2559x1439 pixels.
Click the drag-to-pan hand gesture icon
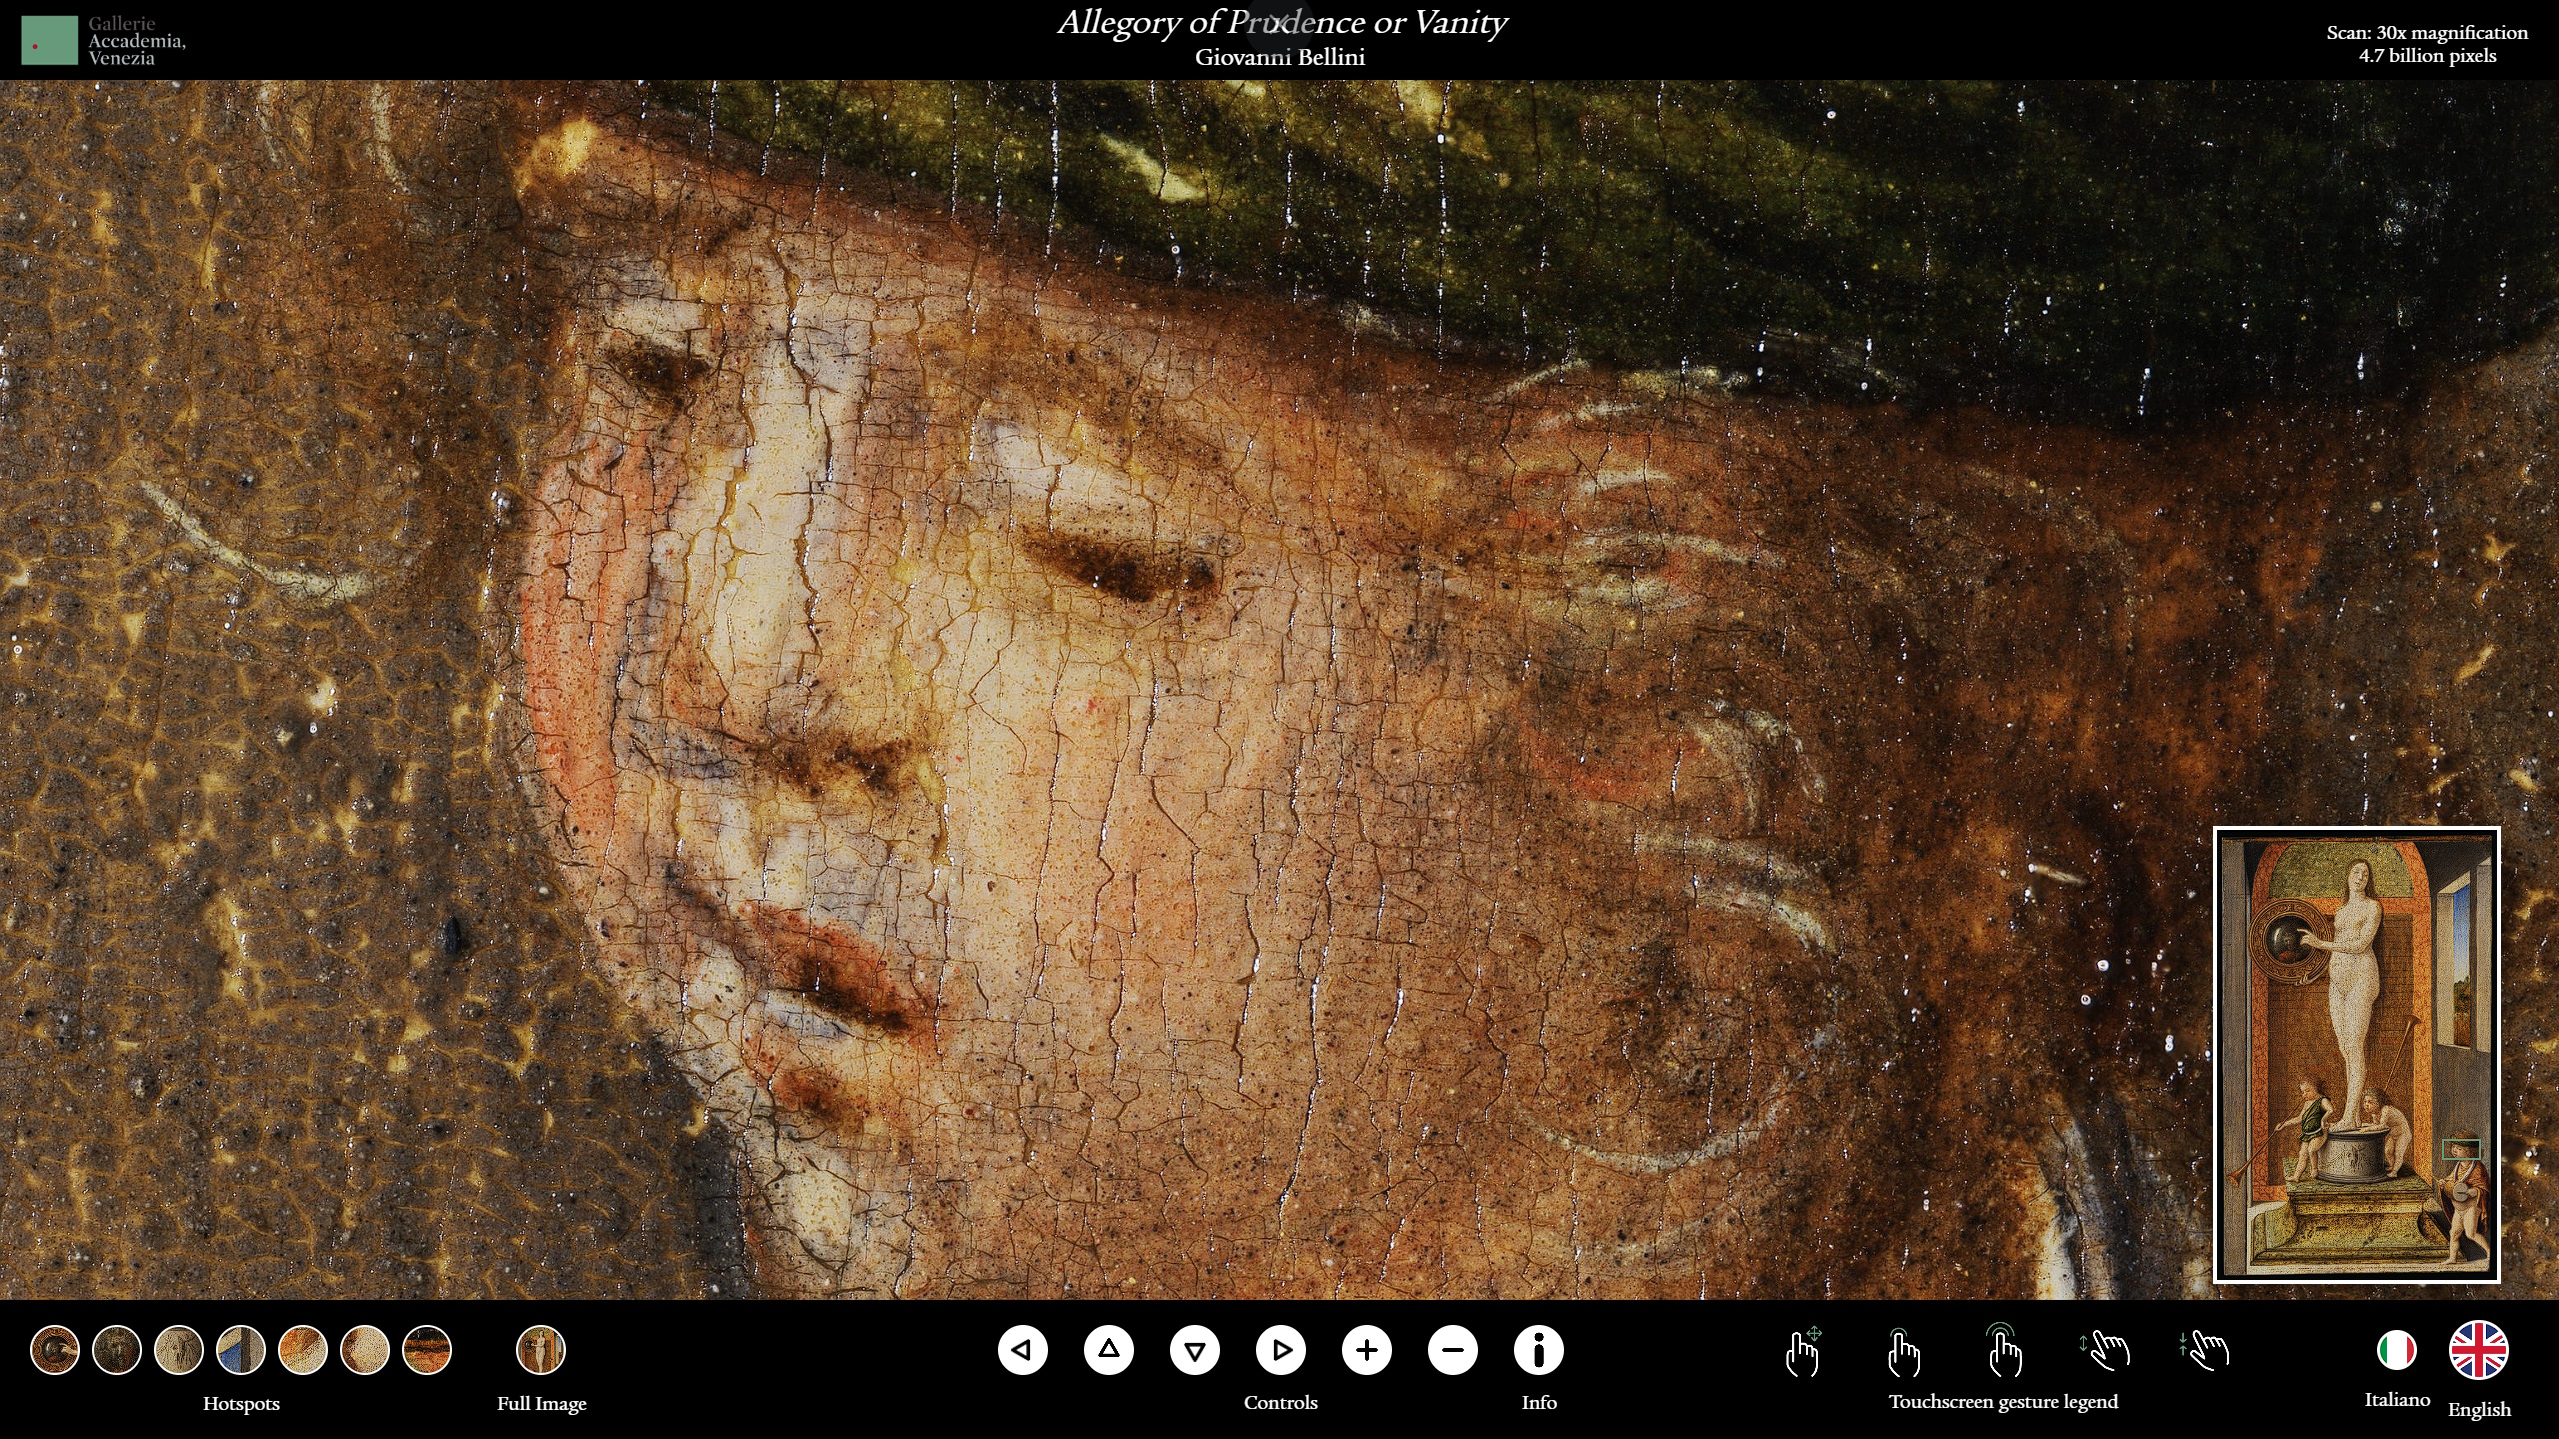(x=1803, y=1352)
